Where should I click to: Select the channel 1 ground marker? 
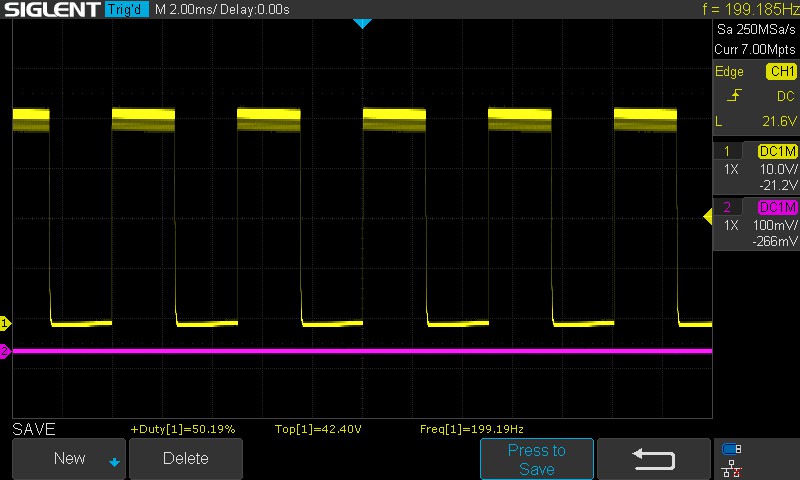(x=5, y=323)
